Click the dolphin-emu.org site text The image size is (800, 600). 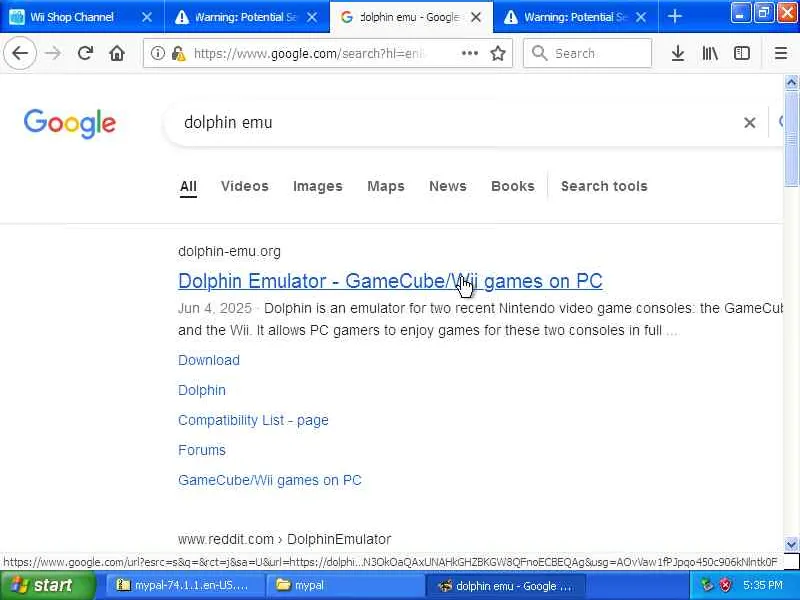tap(229, 252)
